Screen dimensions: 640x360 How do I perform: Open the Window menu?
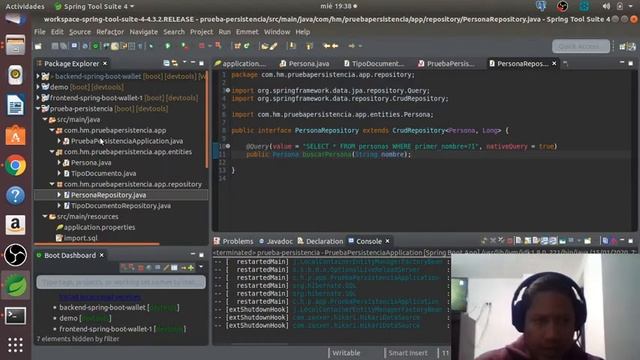tap(277, 32)
